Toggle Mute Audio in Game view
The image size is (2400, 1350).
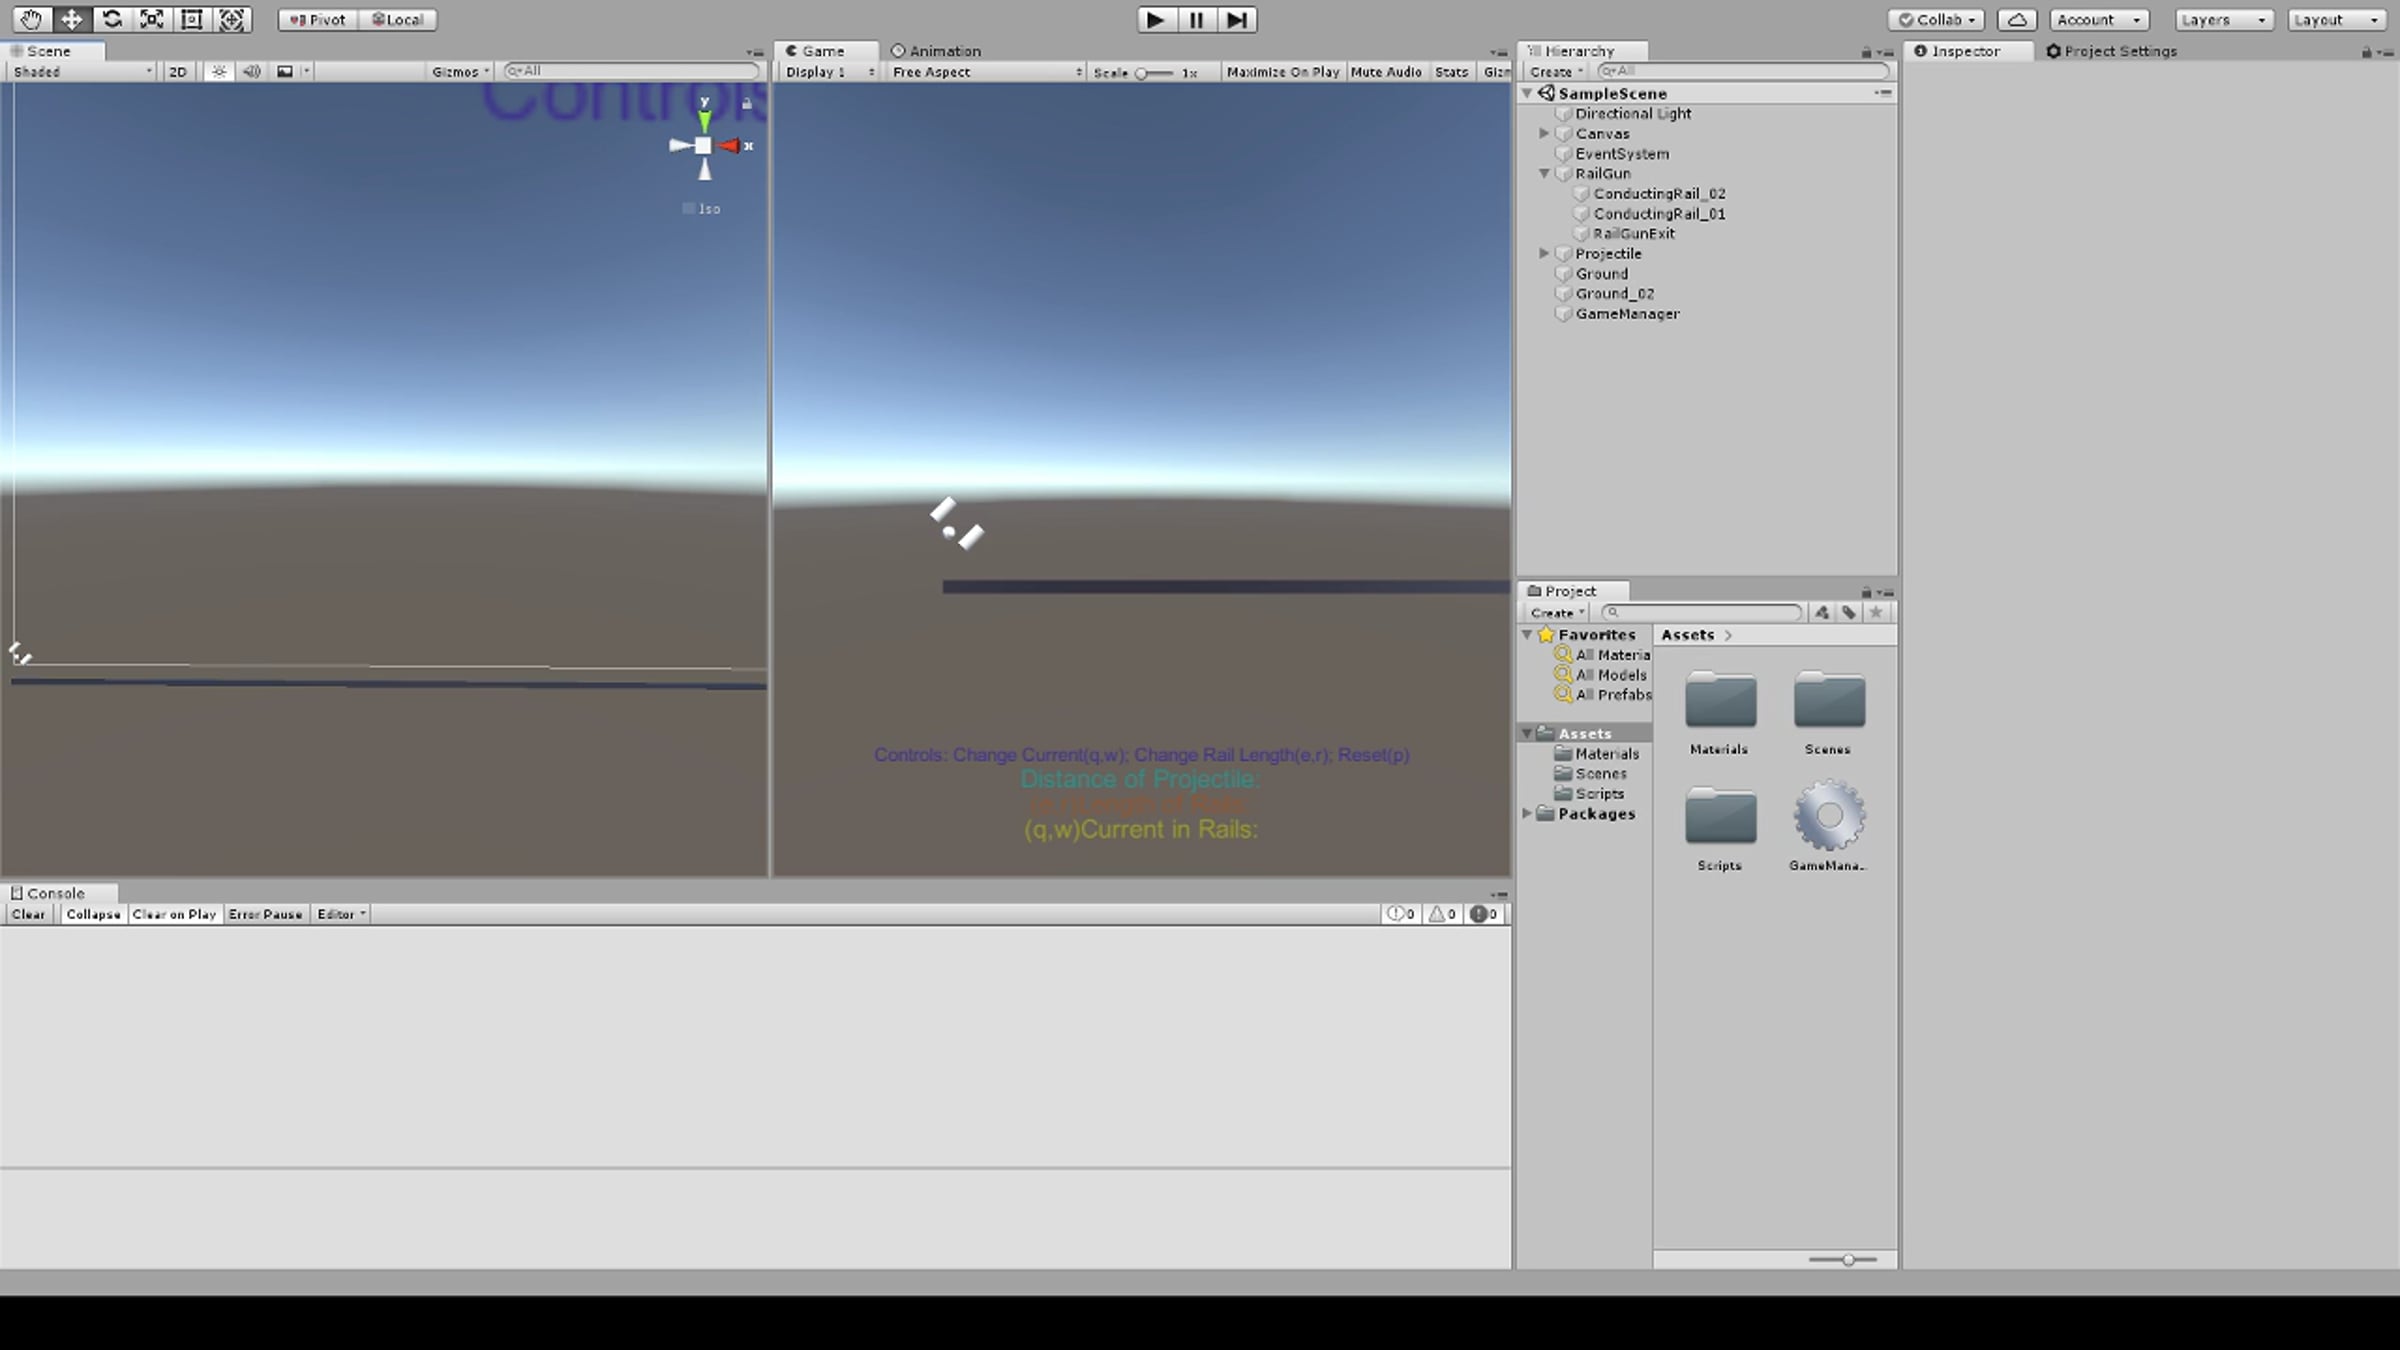pos(1385,72)
